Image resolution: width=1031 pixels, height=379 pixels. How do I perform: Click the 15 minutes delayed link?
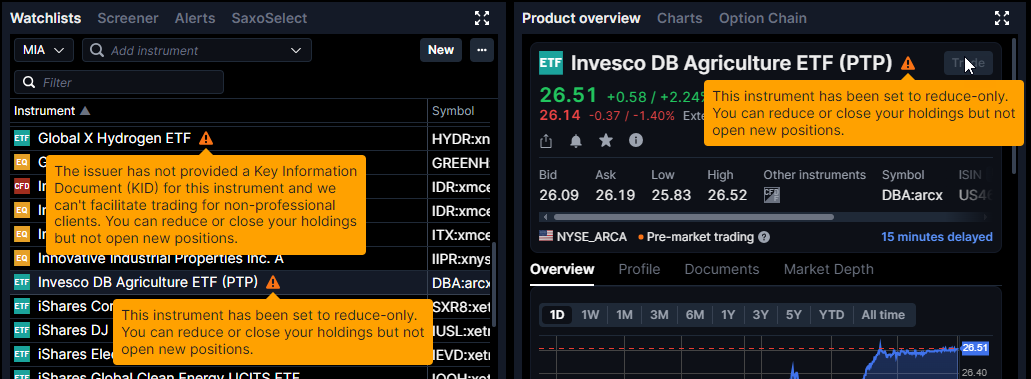[937, 237]
